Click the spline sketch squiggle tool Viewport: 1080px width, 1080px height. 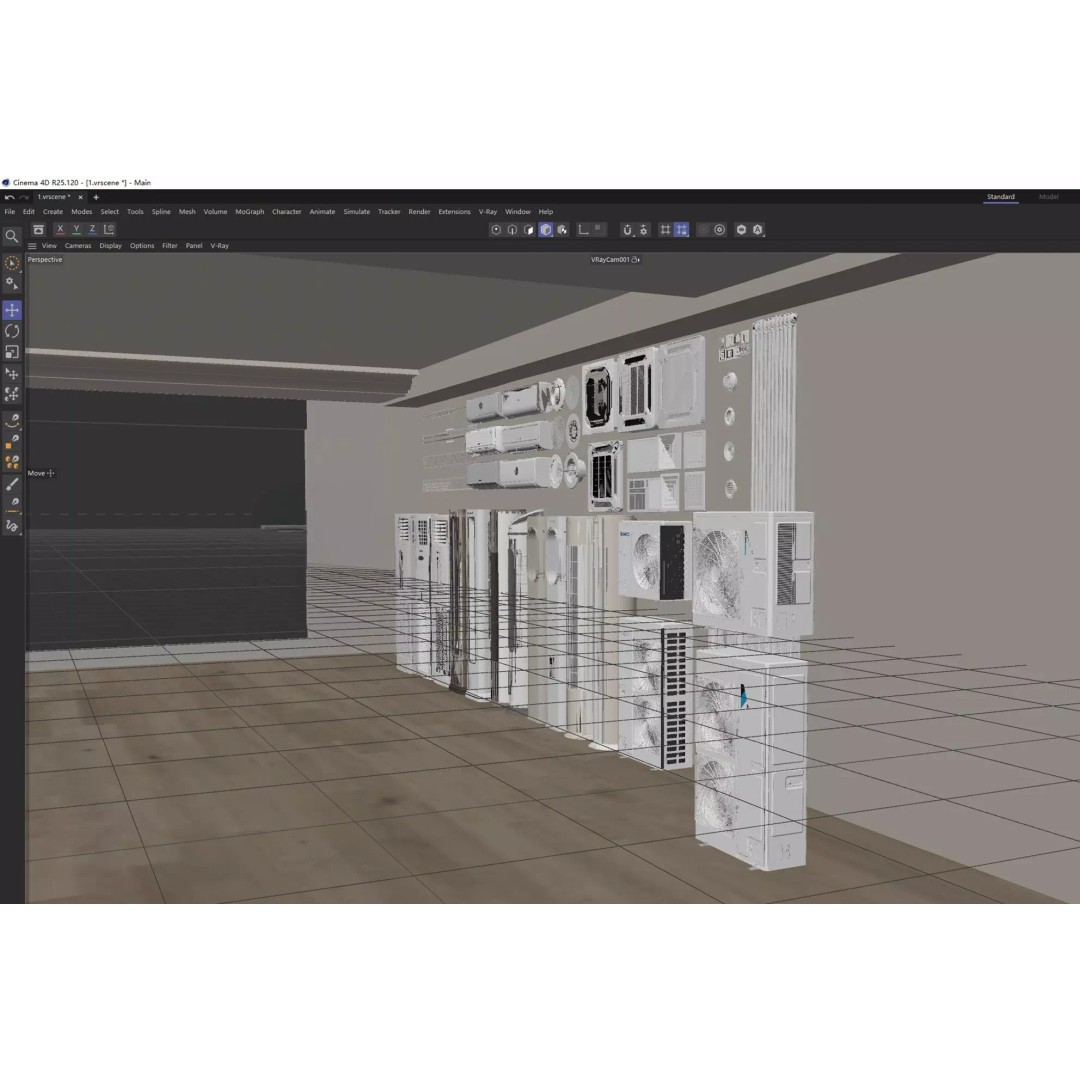12,527
